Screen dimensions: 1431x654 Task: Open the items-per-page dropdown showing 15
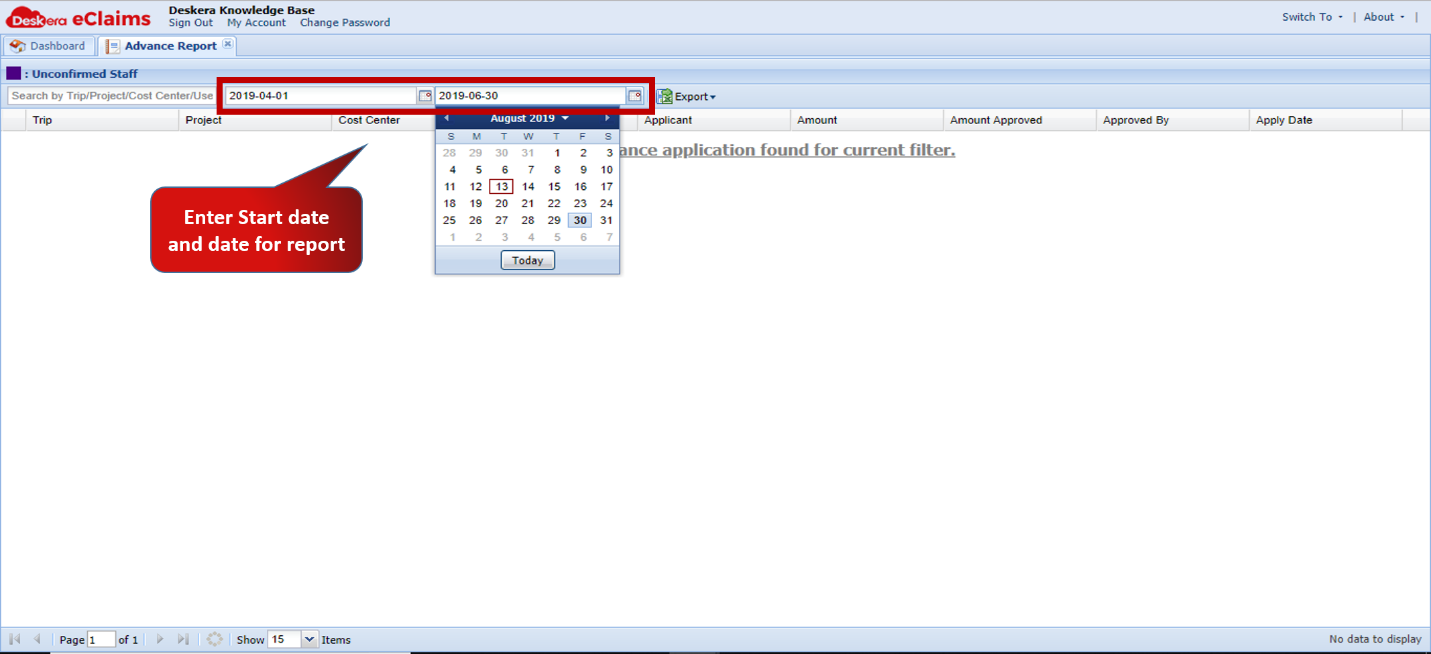pyautogui.click(x=309, y=639)
